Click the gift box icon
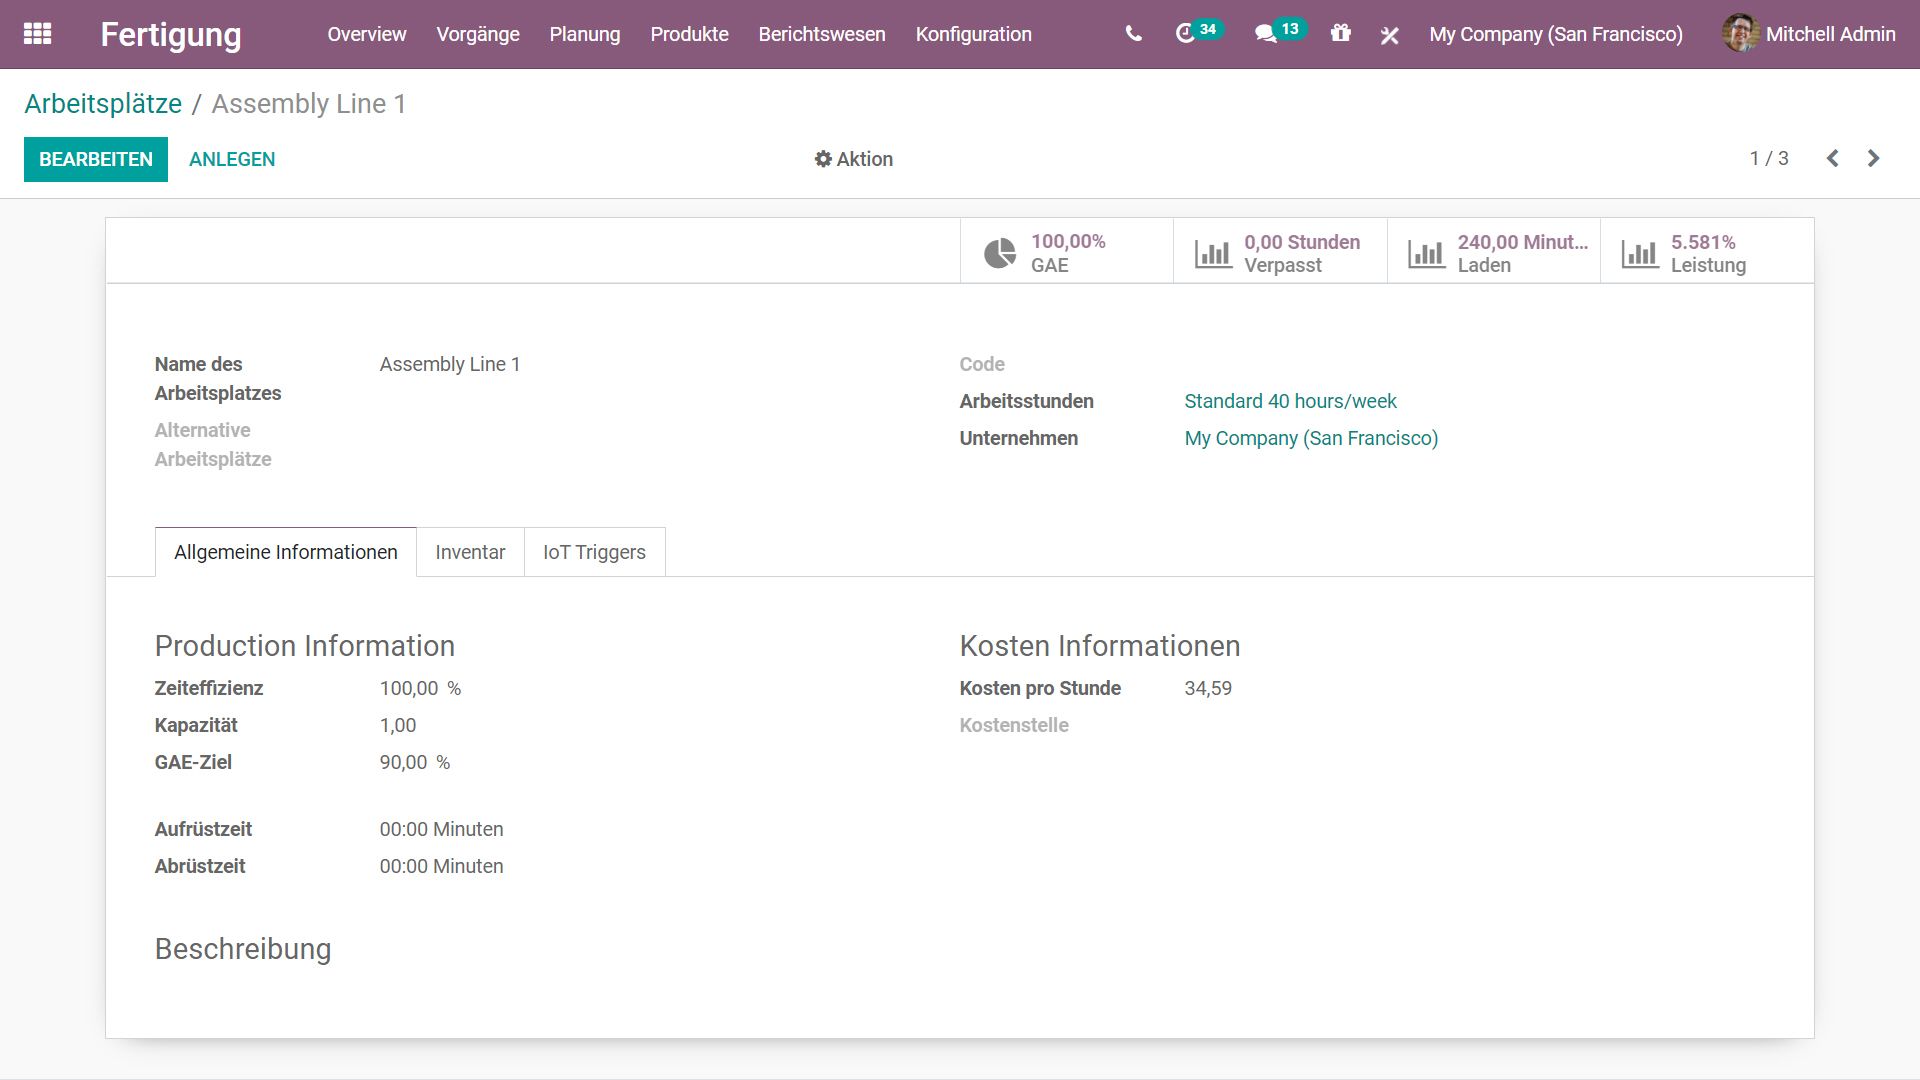1920x1080 pixels. 1340,34
